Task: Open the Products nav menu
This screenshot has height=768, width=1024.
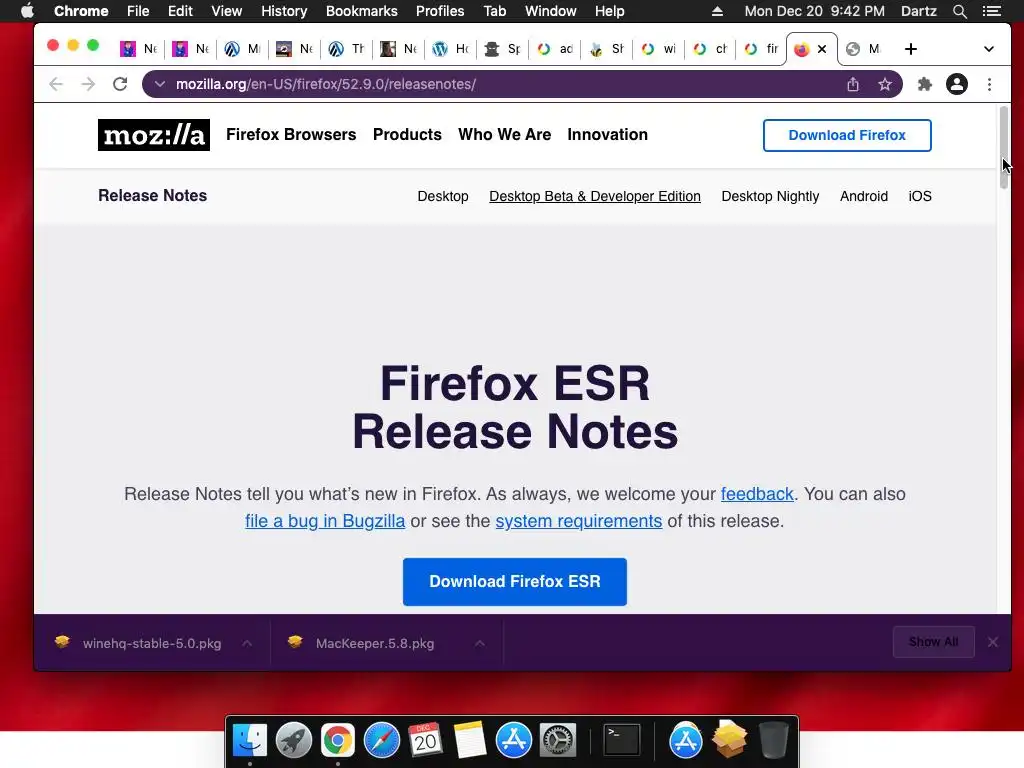Action: tap(407, 135)
